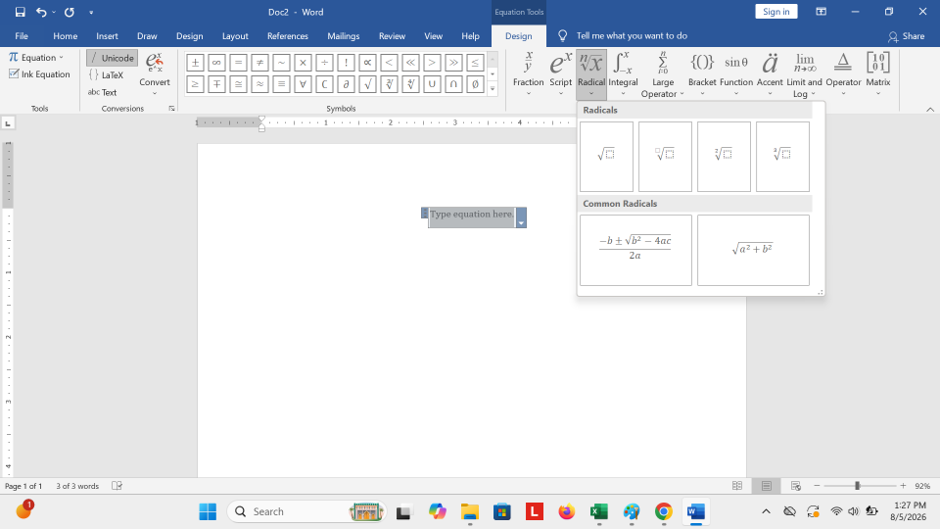Switch to Print Layout view
Viewport: 940px width, 529px height.
pyautogui.click(x=766, y=486)
